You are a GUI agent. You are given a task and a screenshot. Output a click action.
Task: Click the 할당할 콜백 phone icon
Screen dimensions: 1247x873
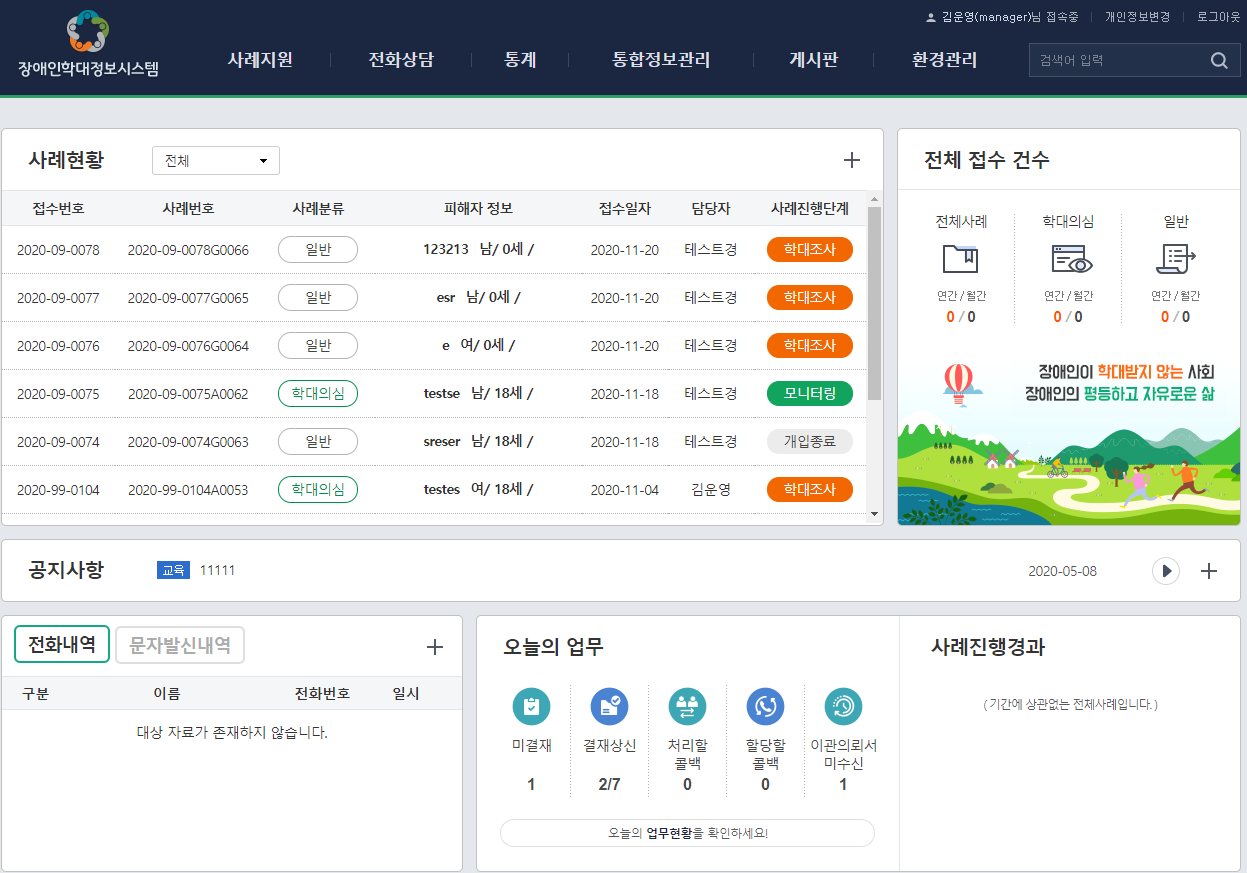click(x=765, y=706)
